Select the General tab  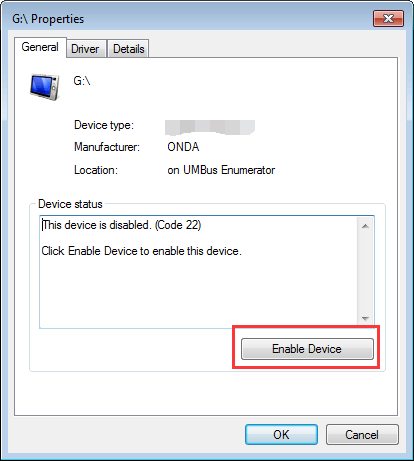[x=40, y=47]
